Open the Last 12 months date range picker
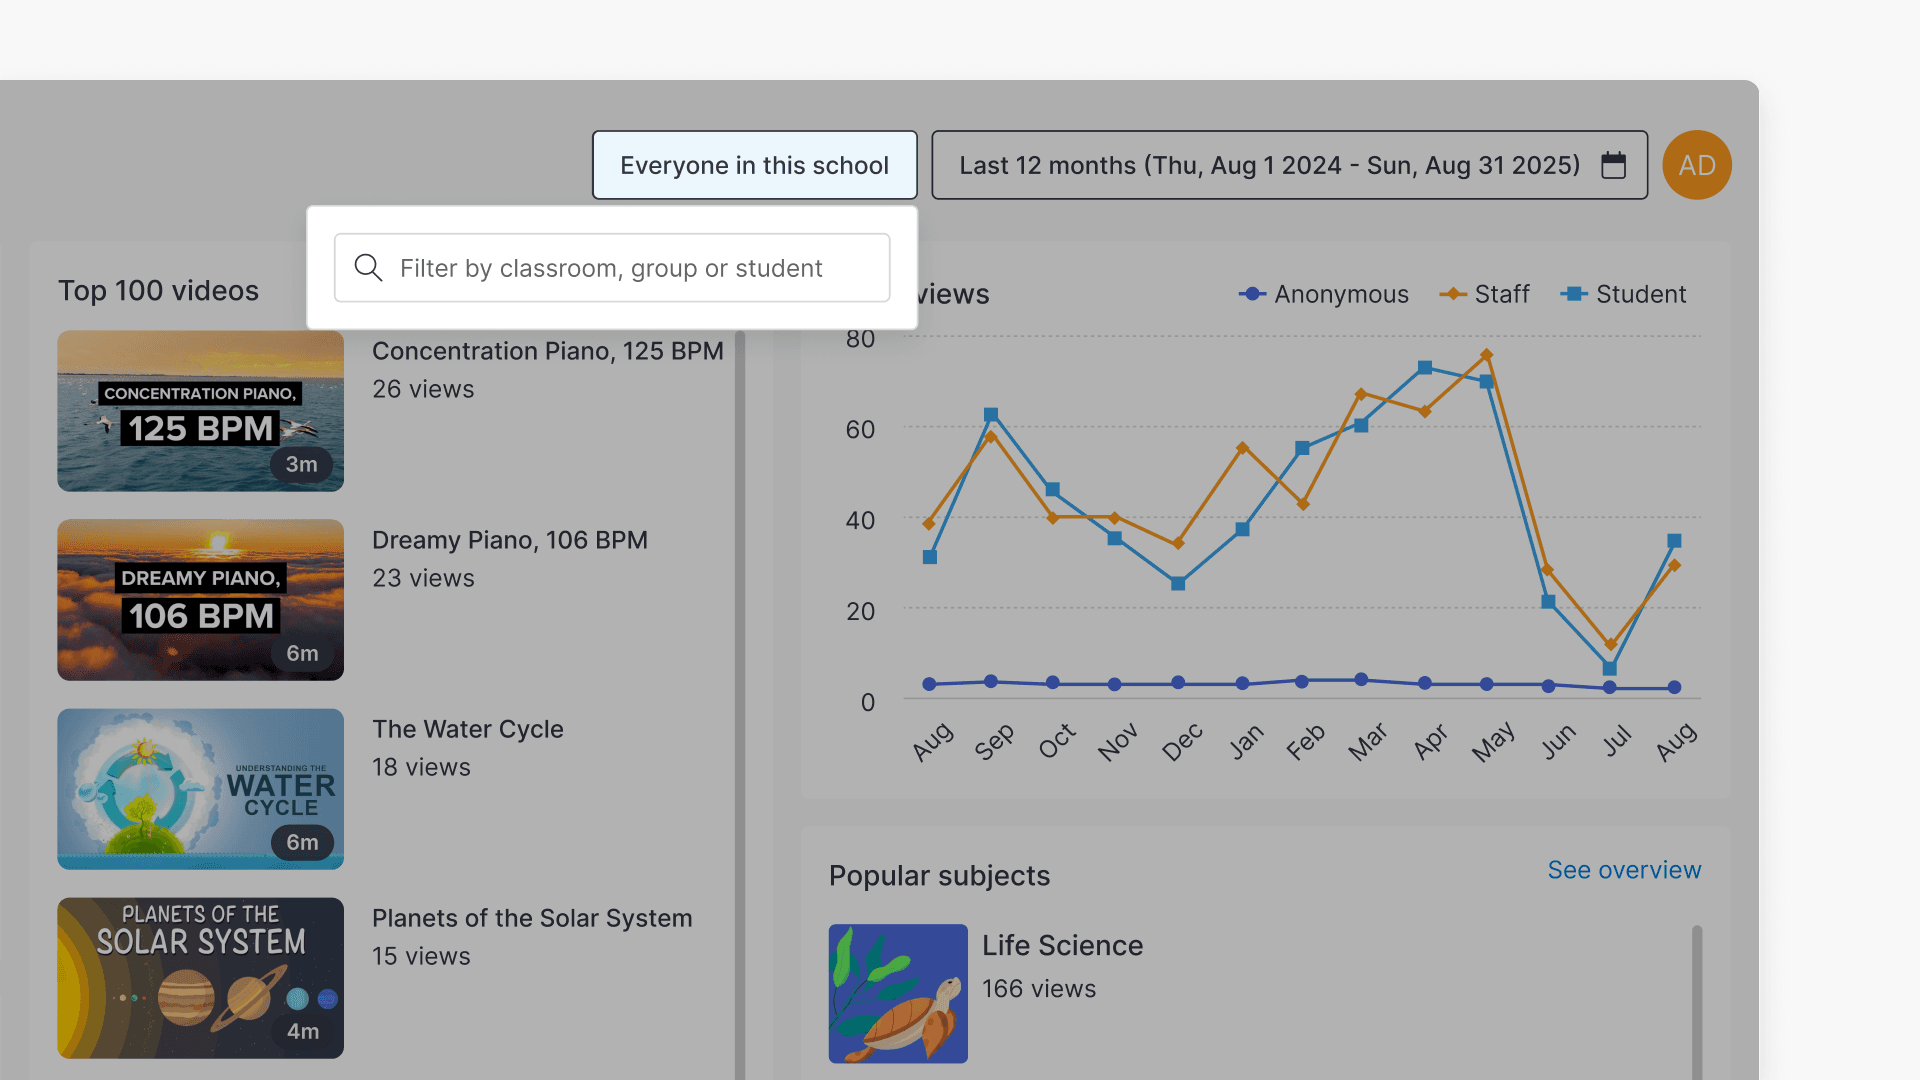 pos(1290,165)
